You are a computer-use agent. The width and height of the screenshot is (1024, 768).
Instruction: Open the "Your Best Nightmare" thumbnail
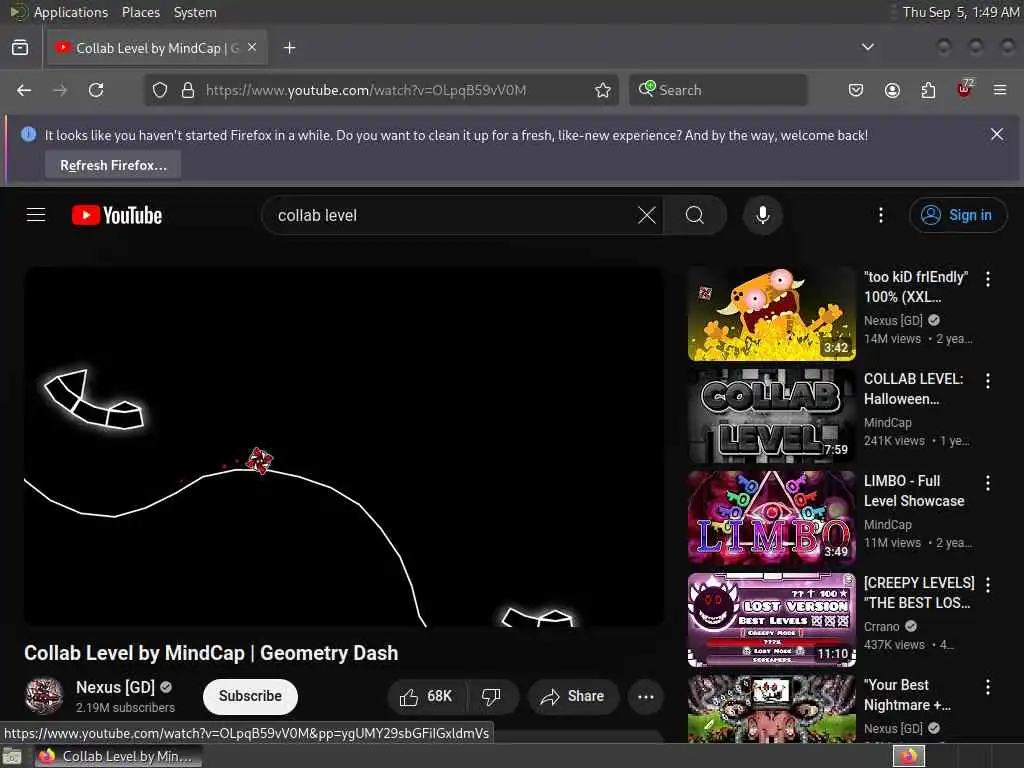pos(771,709)
